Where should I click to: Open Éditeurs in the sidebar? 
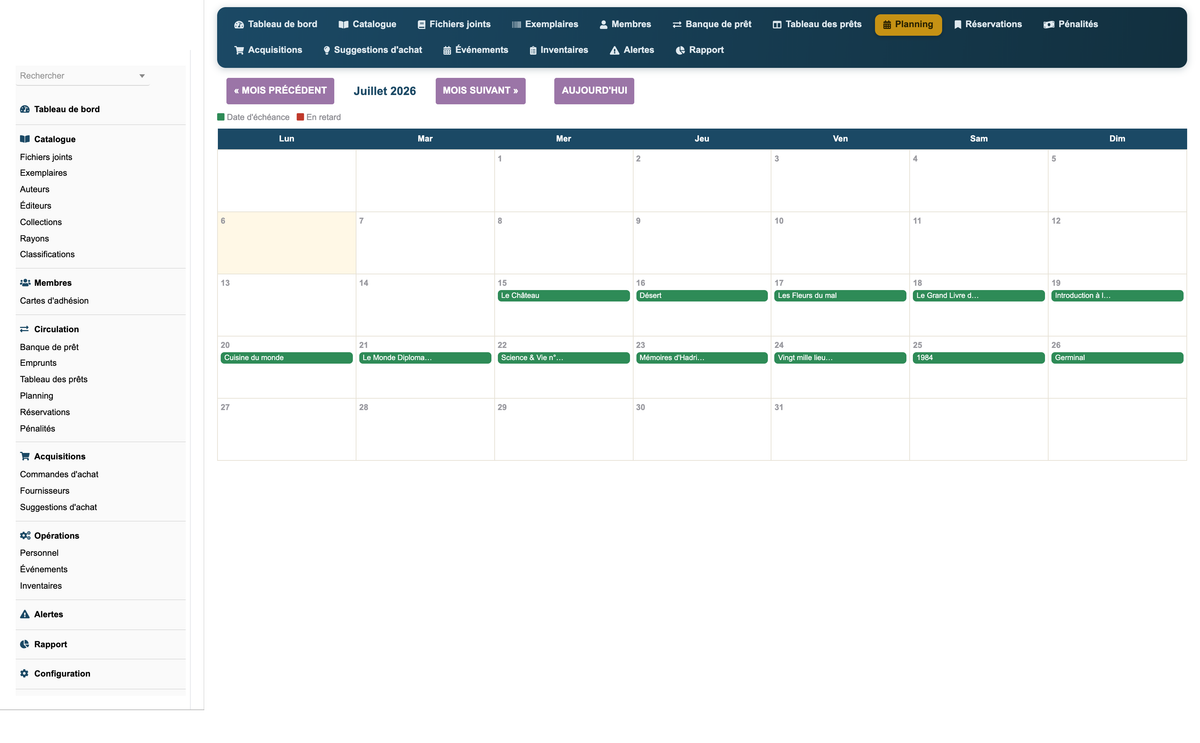(36, 205)
